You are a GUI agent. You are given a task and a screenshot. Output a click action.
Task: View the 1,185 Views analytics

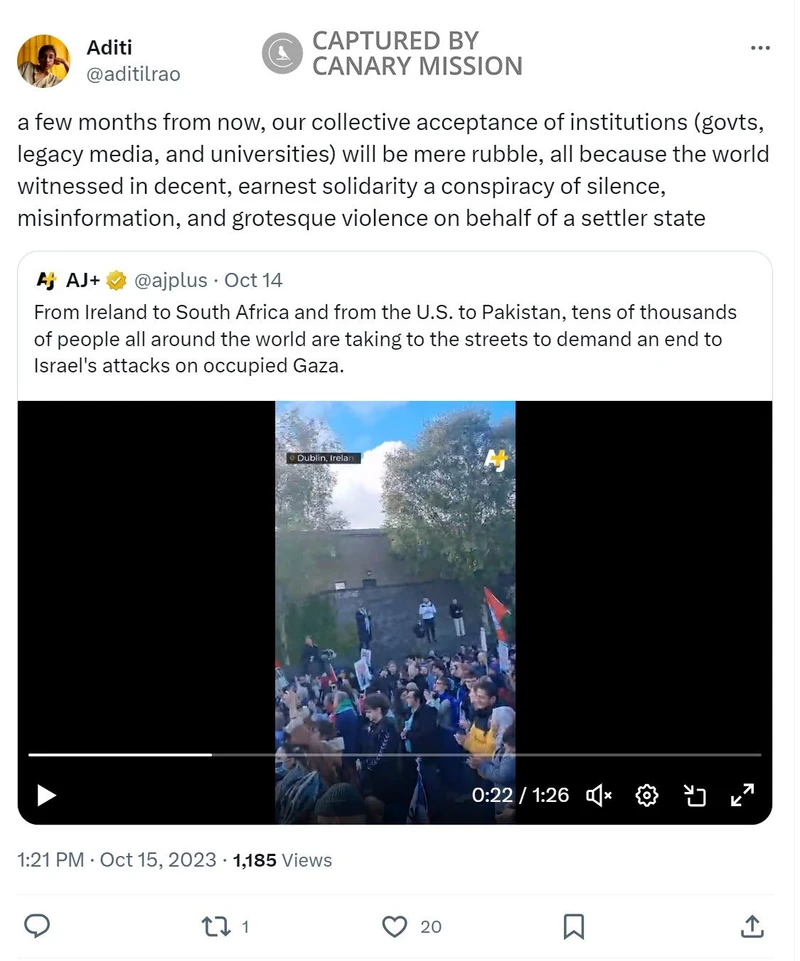click(282, 859)
